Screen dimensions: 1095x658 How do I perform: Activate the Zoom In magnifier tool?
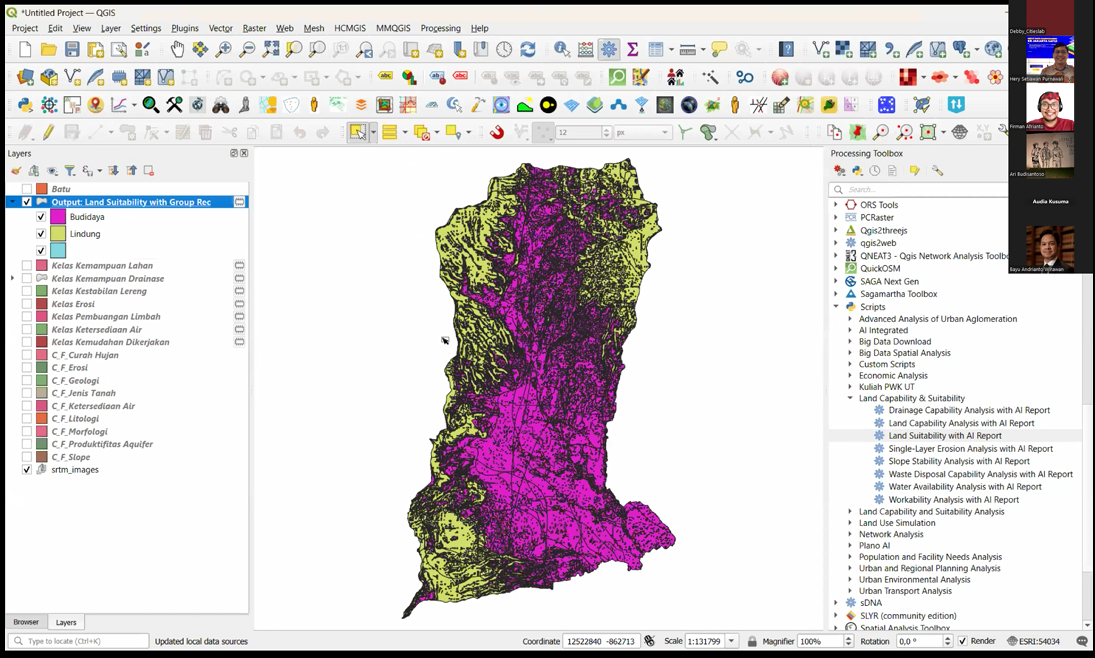(x=223, y=49)
